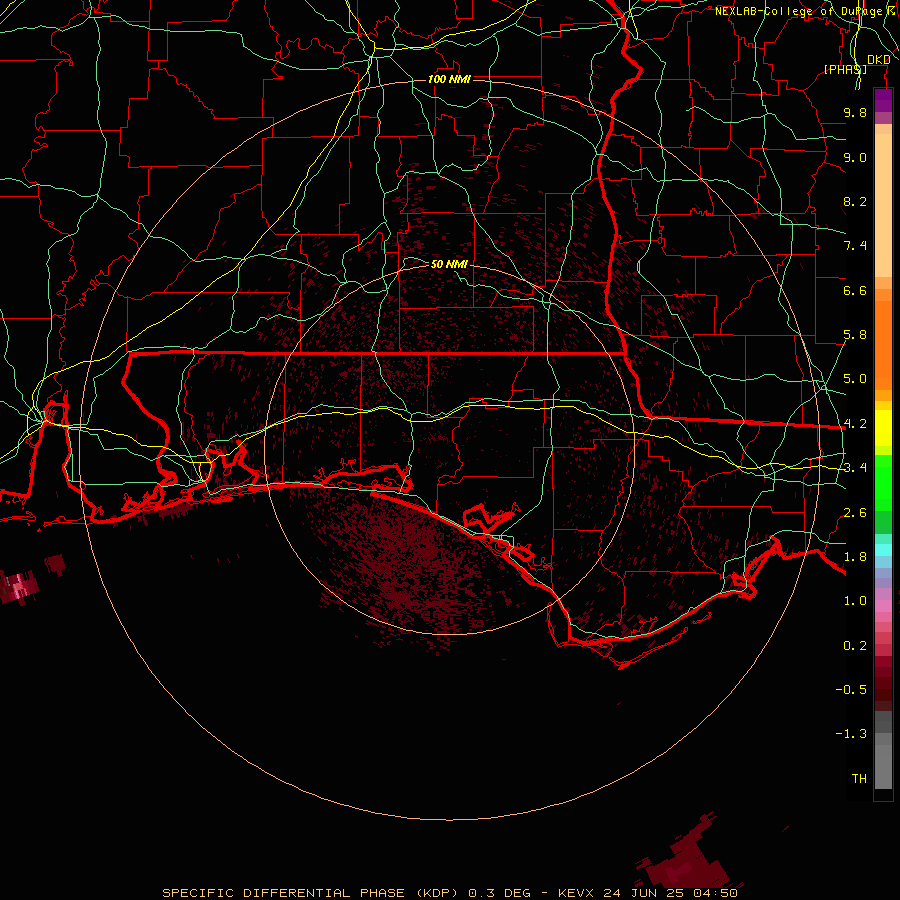Click the "SPECIFIC DIFFERENTIAL PHASE (KDP)" caption

pyautogui.click(x=311, y=893)
